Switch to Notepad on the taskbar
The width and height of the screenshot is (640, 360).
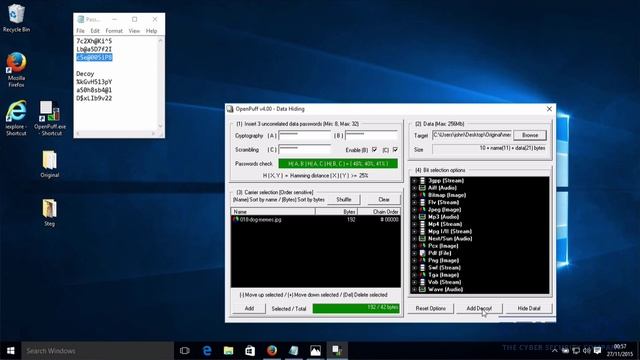coord(293,351)
